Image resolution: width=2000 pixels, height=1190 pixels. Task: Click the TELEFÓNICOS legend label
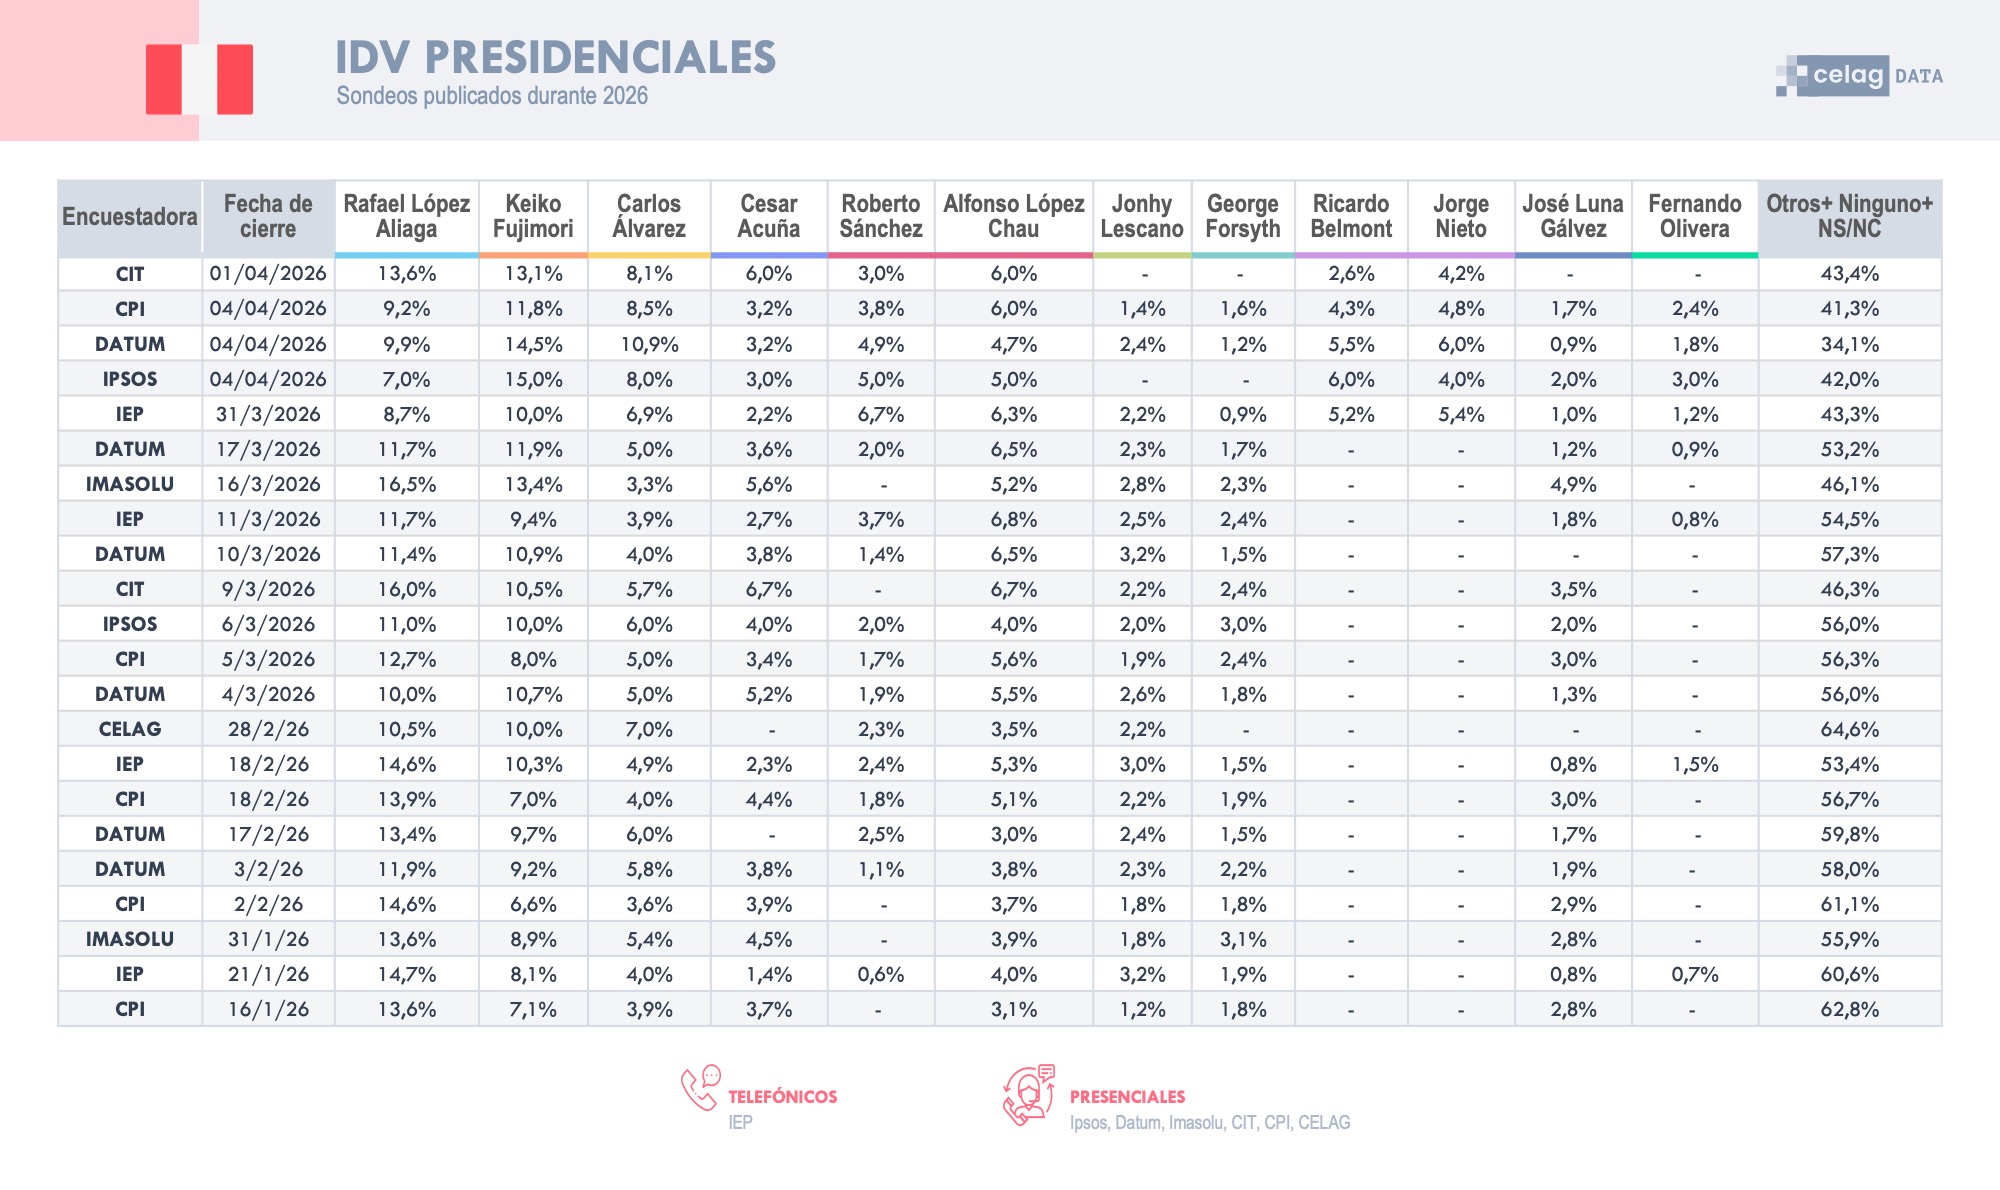coord(782,1097)
